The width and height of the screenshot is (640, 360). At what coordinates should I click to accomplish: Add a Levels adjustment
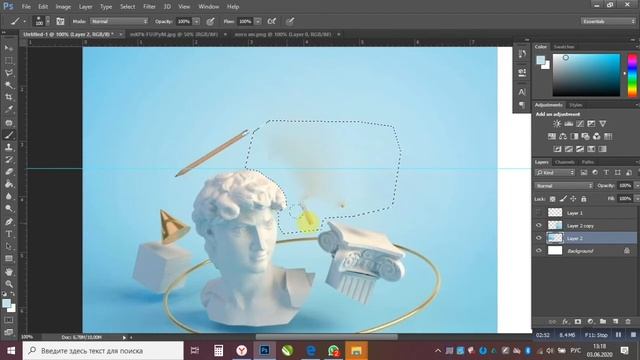pos(568,124)
